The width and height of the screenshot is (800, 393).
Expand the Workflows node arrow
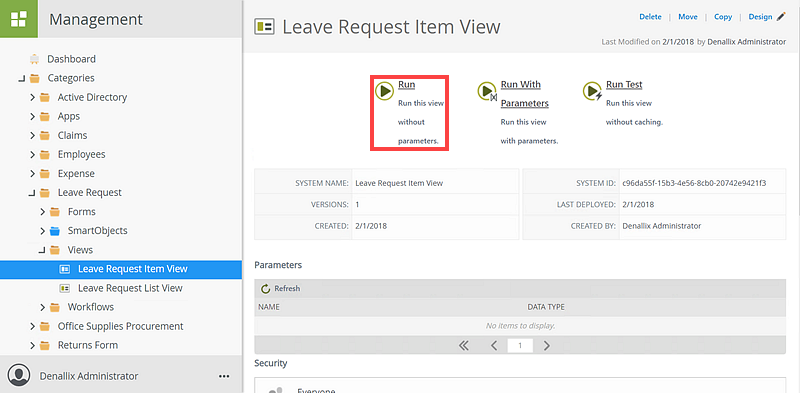[x=42, y=307]
